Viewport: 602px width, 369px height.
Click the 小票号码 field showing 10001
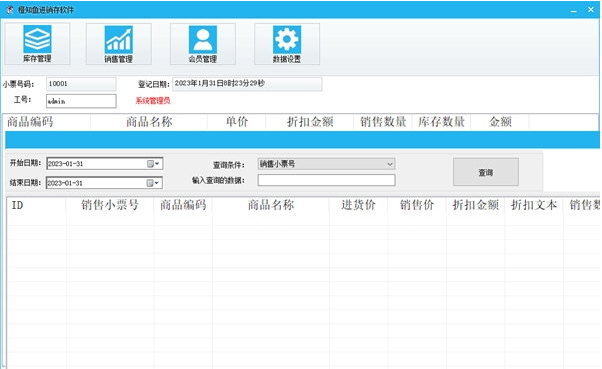pos(81,84)
